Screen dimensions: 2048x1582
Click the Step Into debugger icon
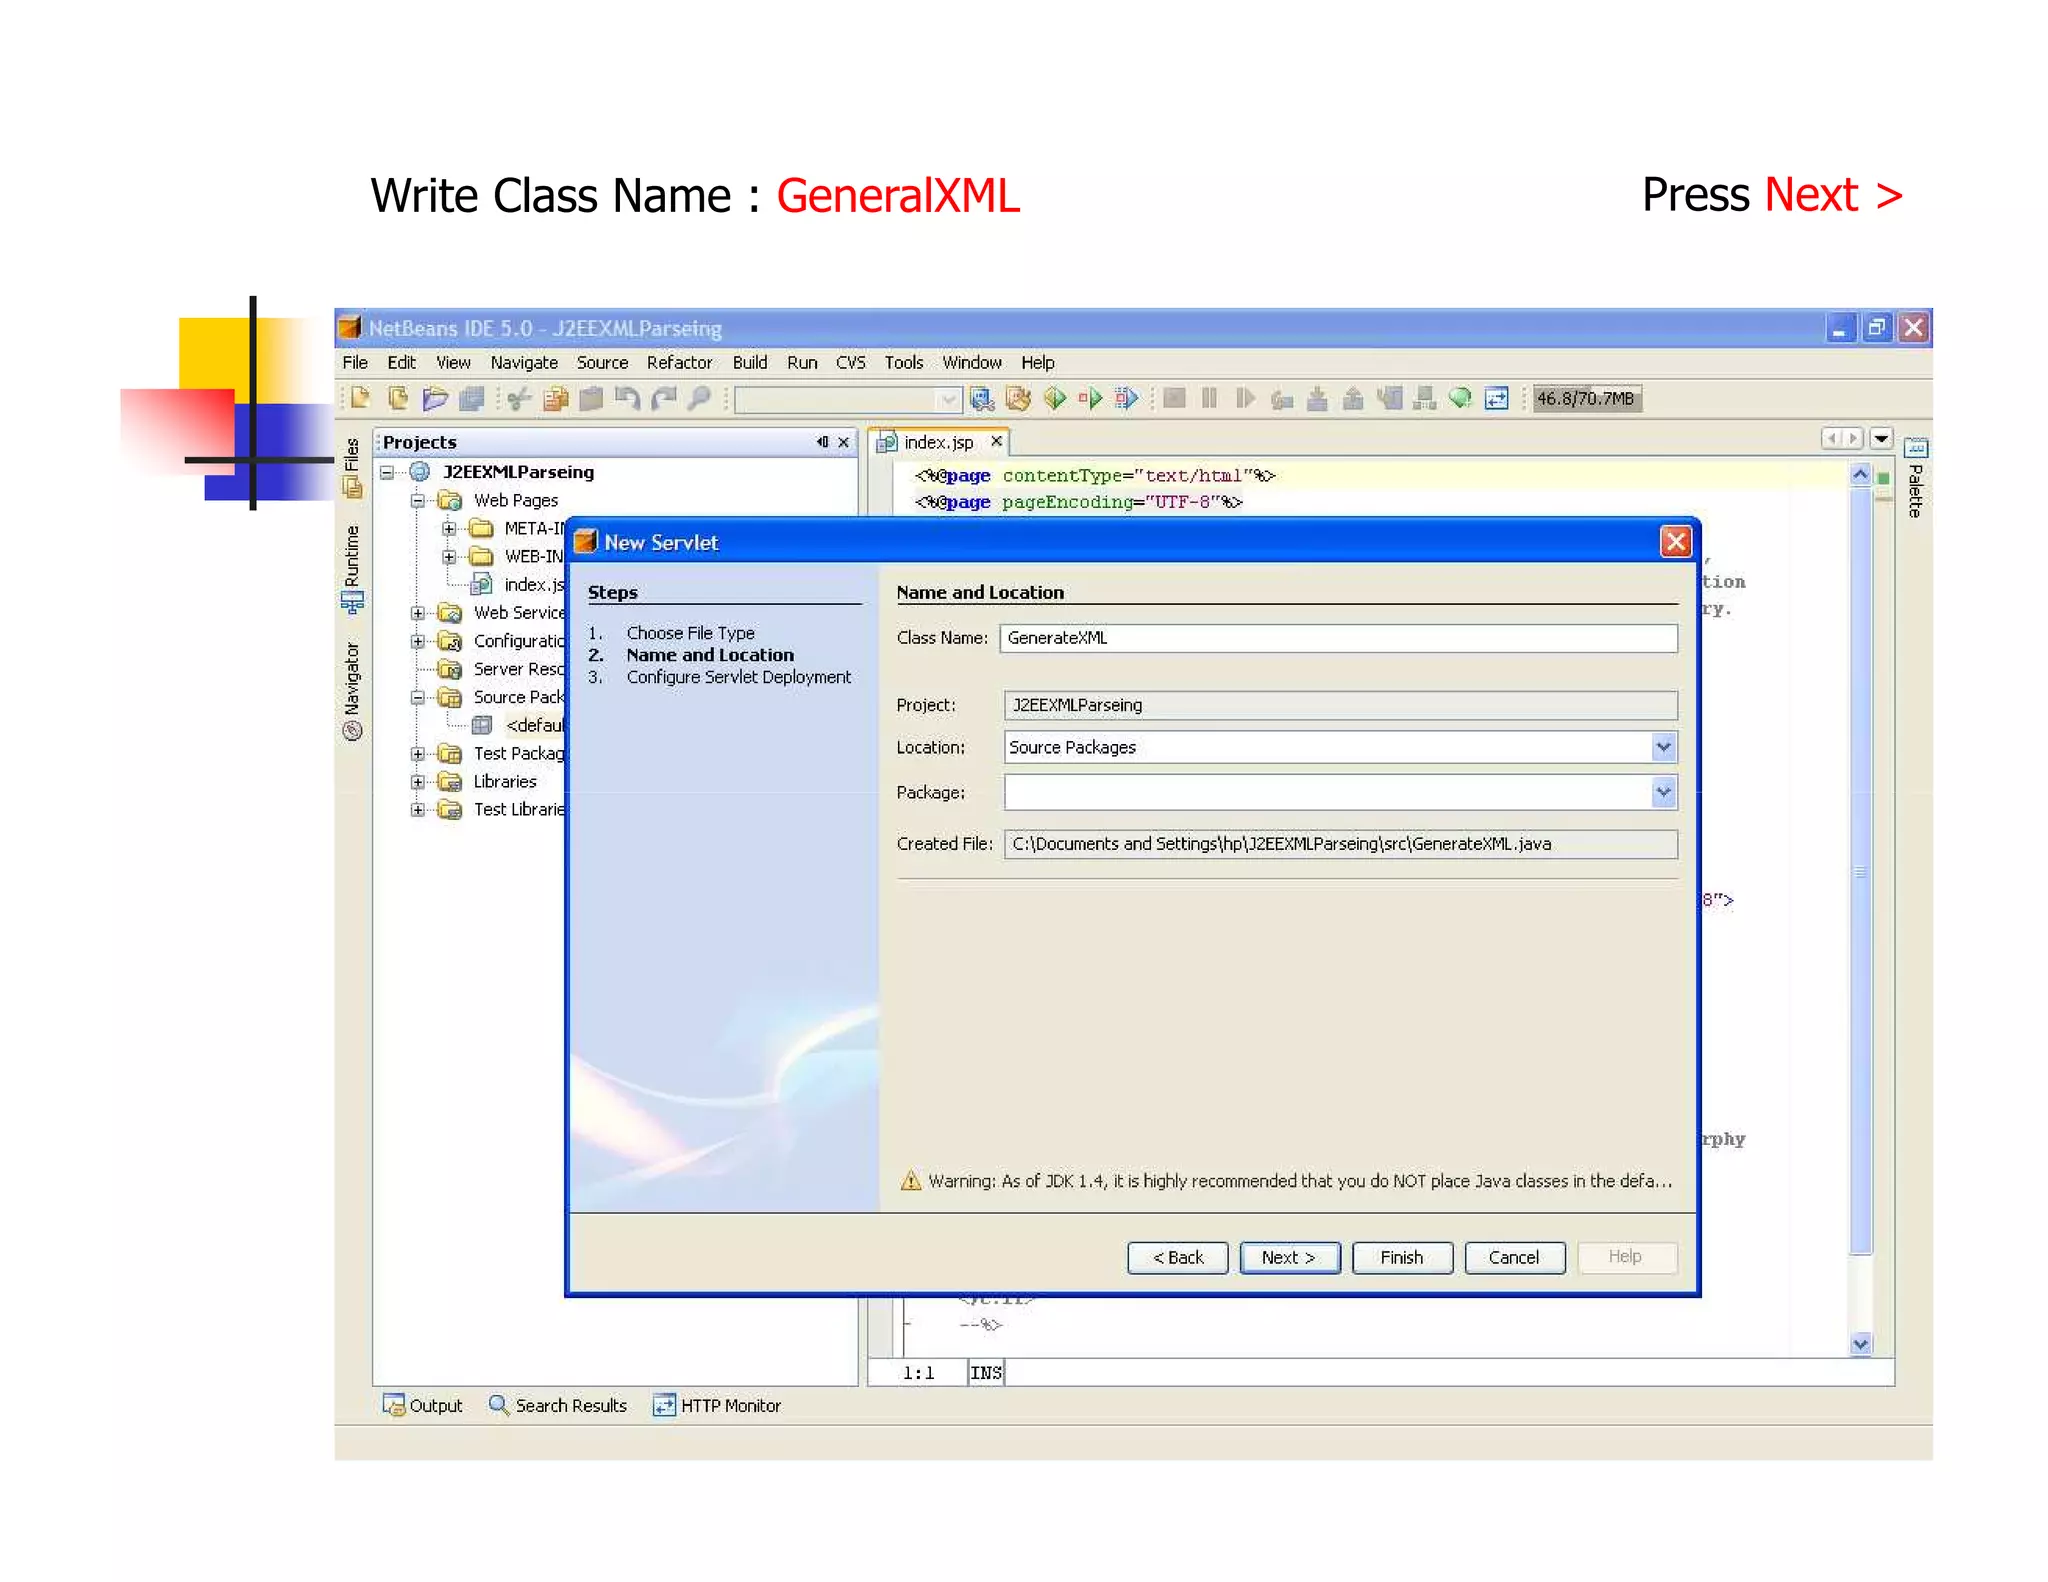click(x=1317, y=399)
